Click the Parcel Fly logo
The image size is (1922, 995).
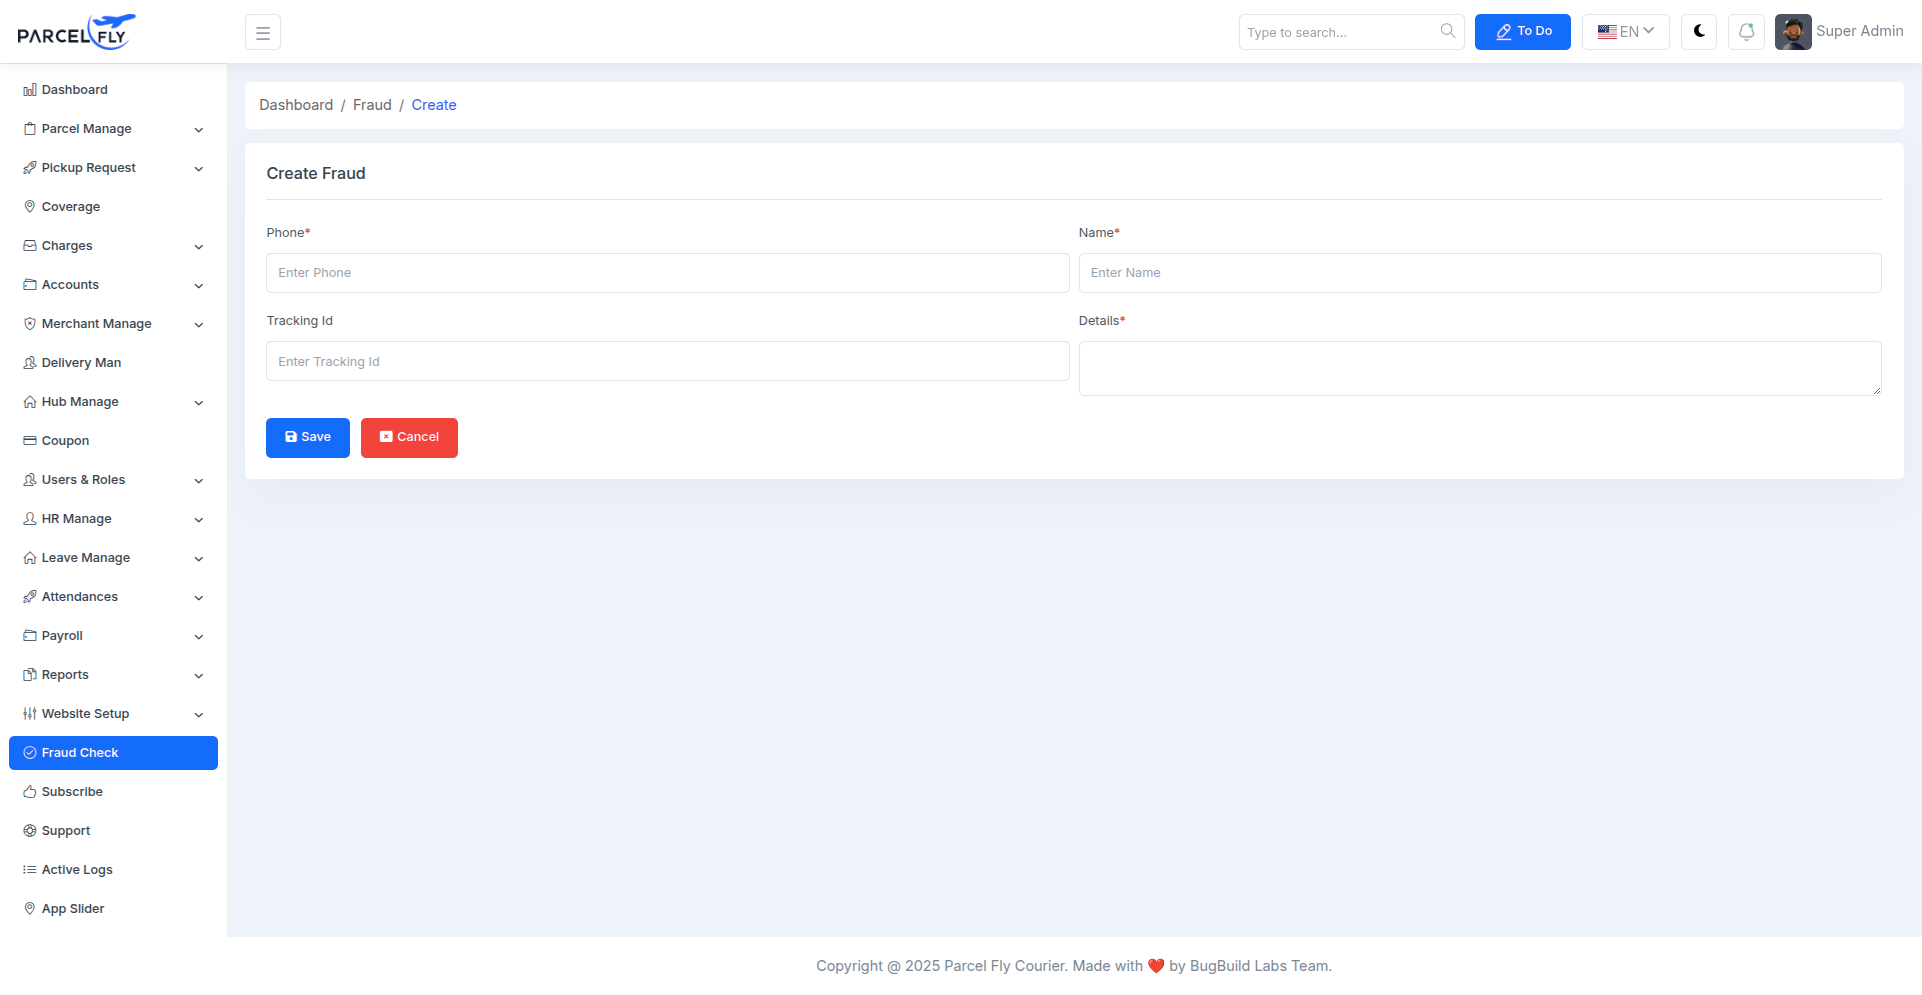(76, 32)
